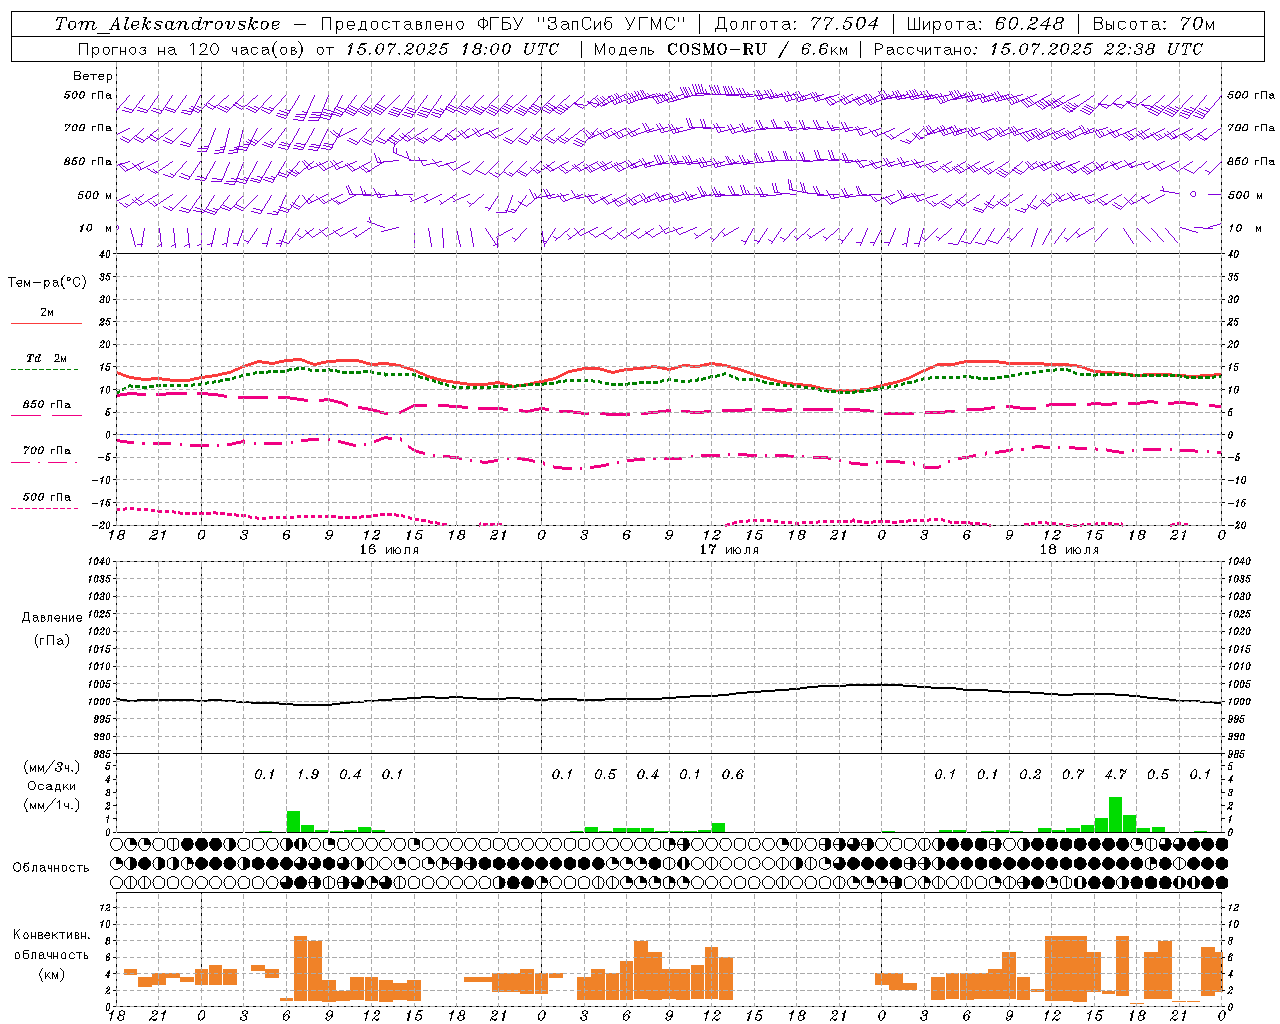1280x1024 pixels.
Task: Click the elevation label Высота: 70м
Action: pos(1153,24)
